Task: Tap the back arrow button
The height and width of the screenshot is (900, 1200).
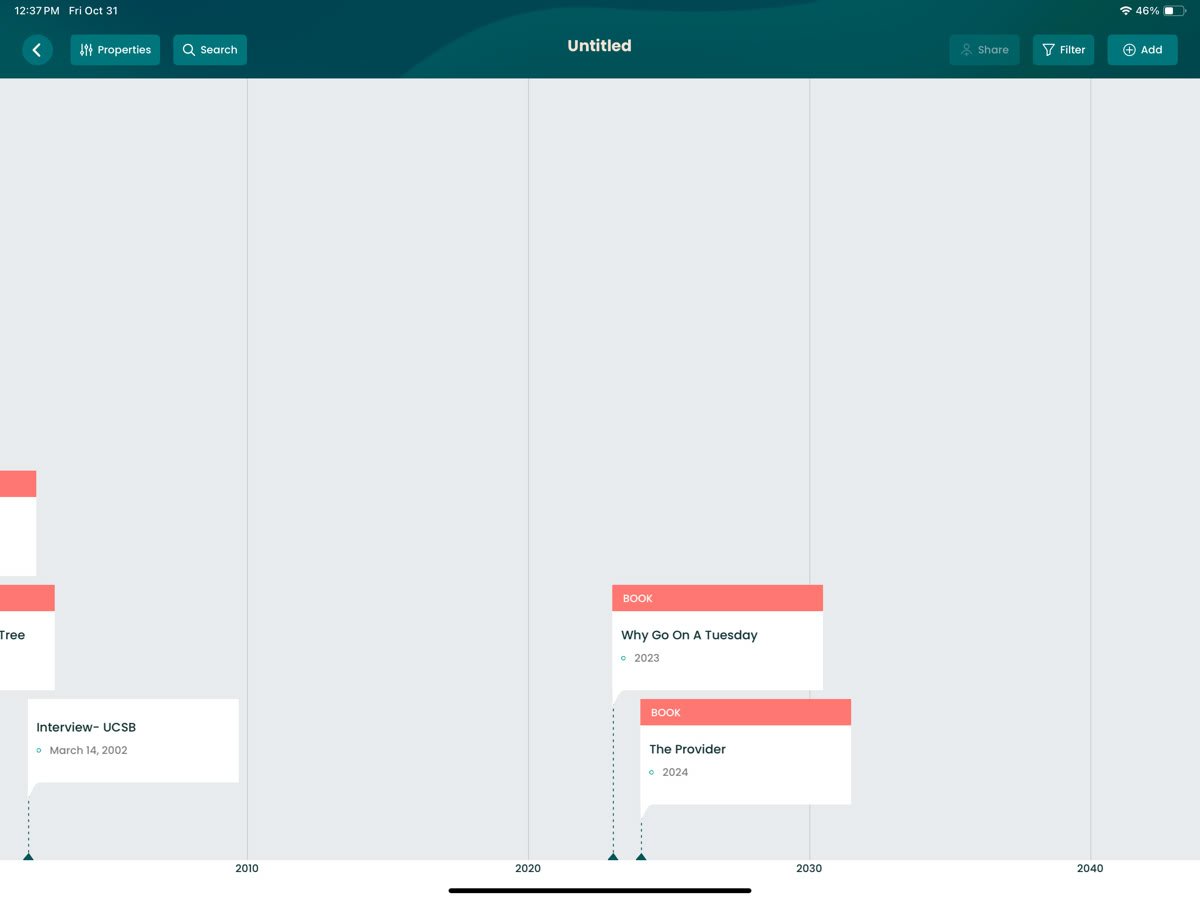Action: pyautogui.click(x=37, y=50)
